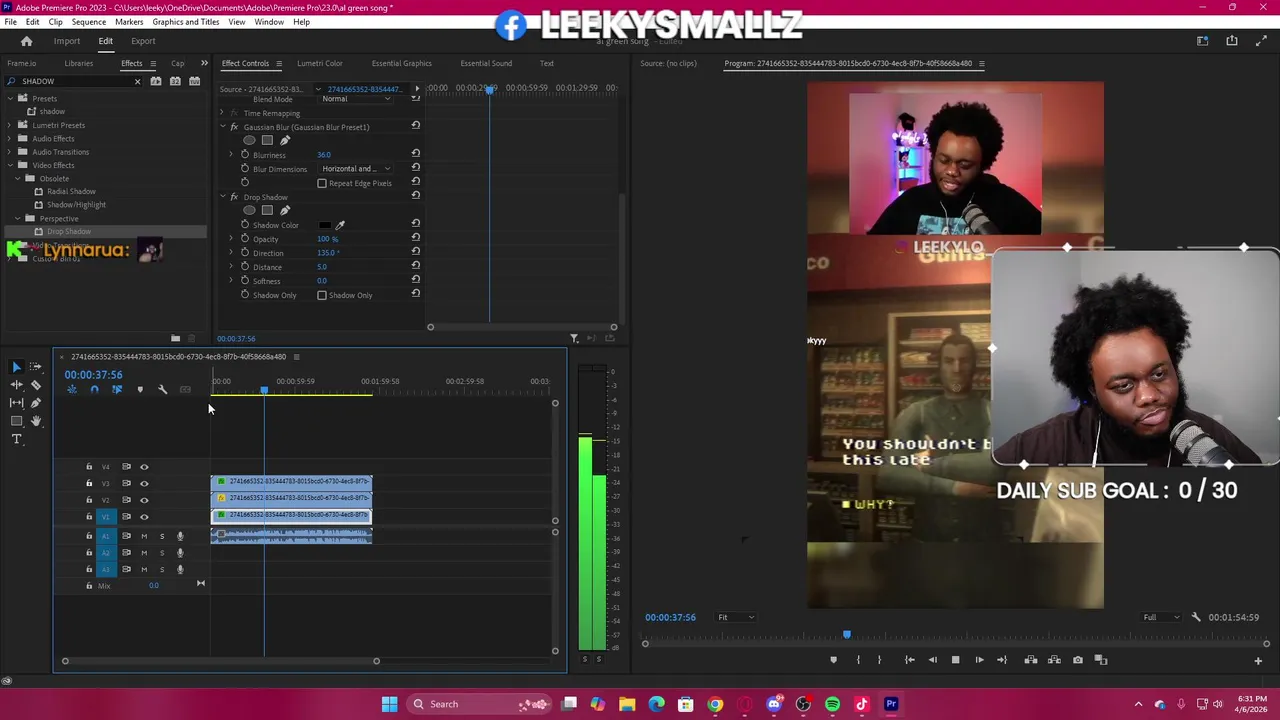Create 4-point polygon mask for Drop Shadow
1280x720 pixels.
point(267,210)
